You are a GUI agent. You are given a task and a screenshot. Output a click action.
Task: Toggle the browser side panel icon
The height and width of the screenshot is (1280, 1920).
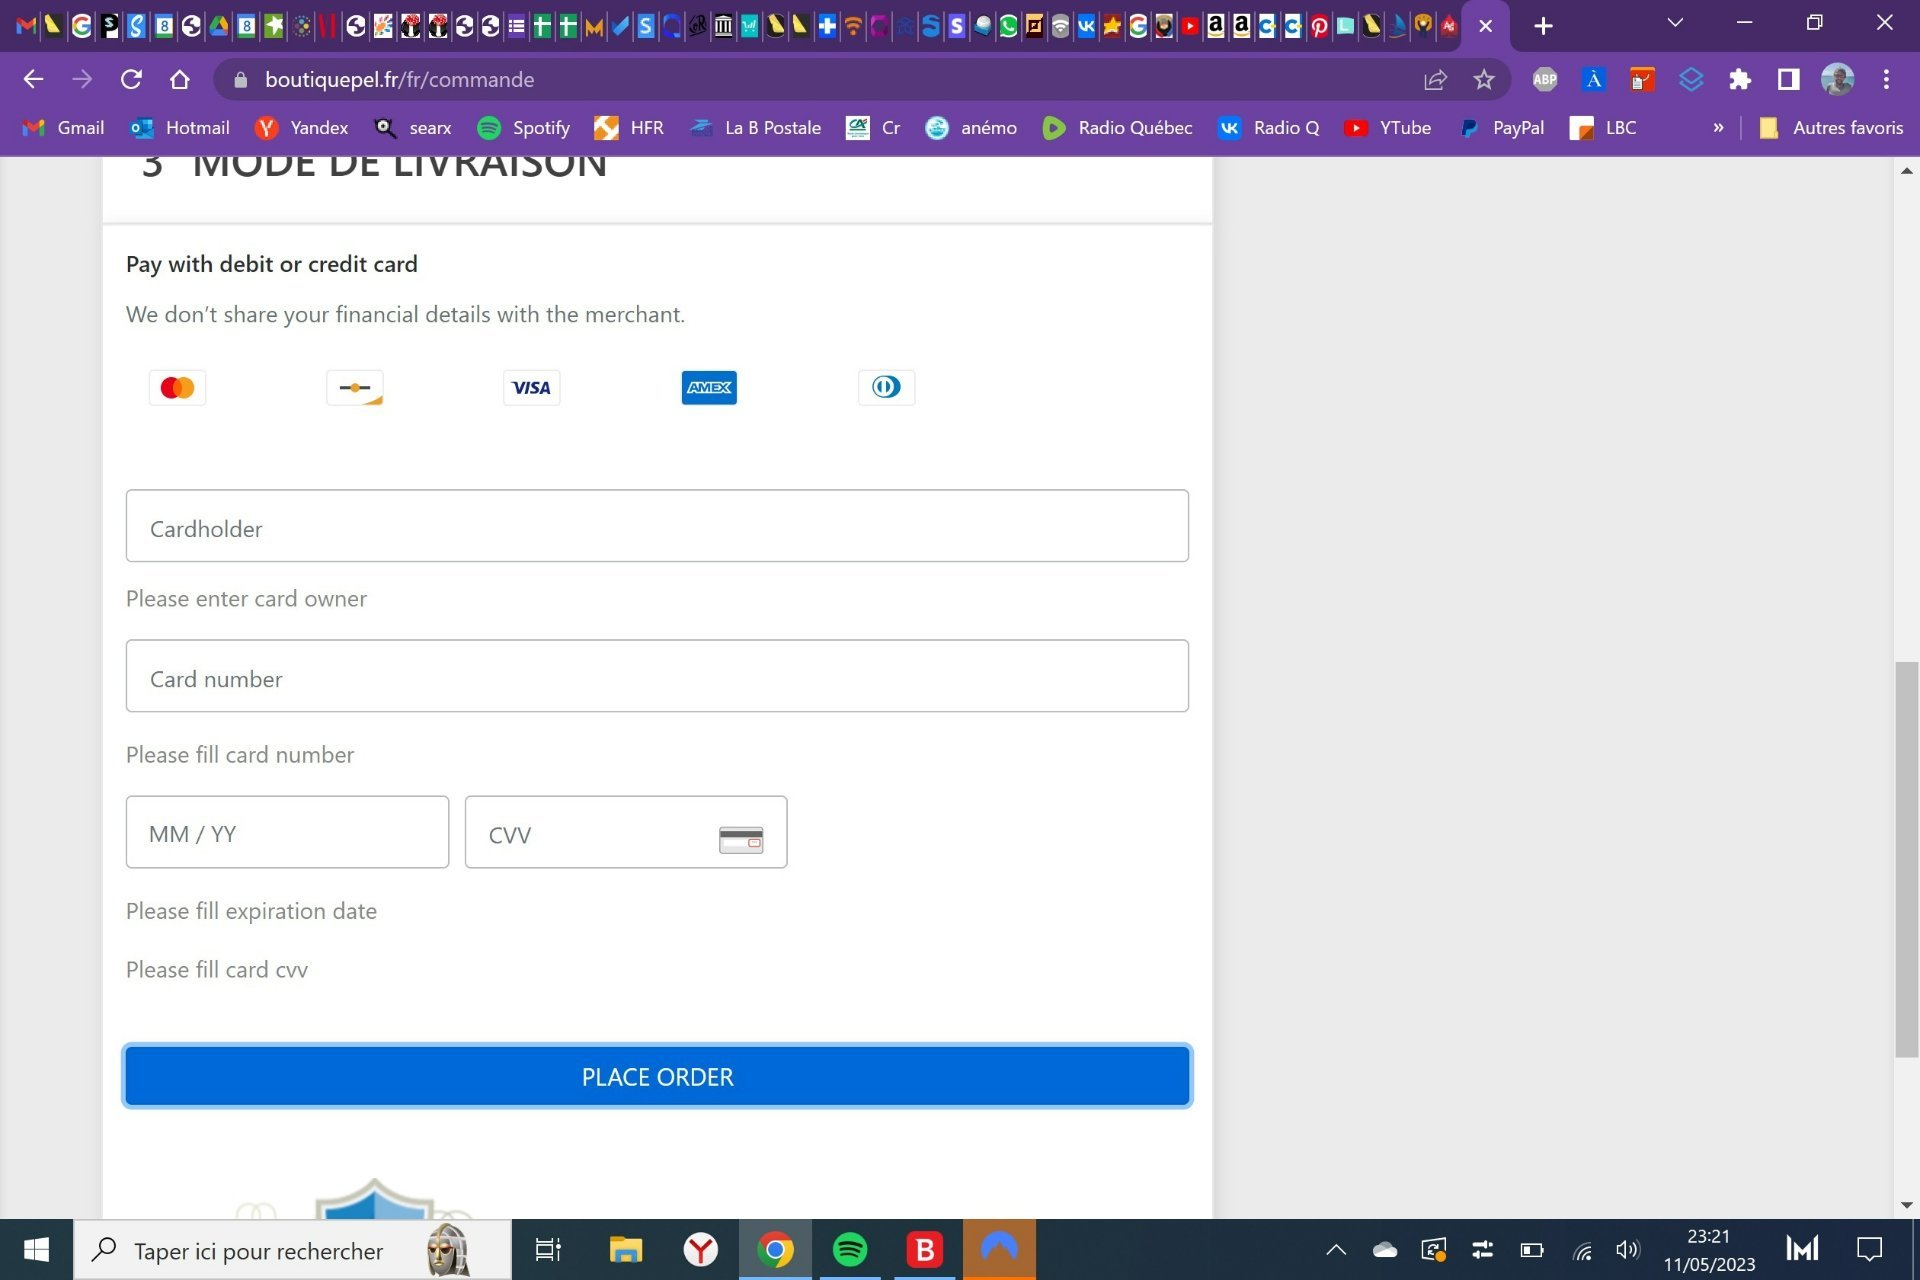pos(1789,79)
